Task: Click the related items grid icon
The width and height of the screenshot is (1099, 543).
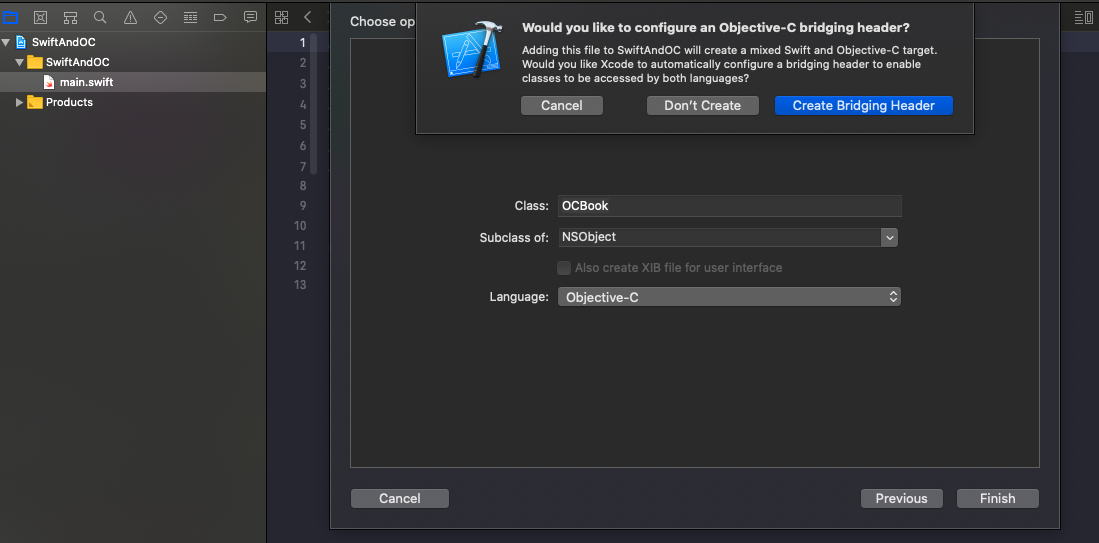Action: click(x=282, y=17)
